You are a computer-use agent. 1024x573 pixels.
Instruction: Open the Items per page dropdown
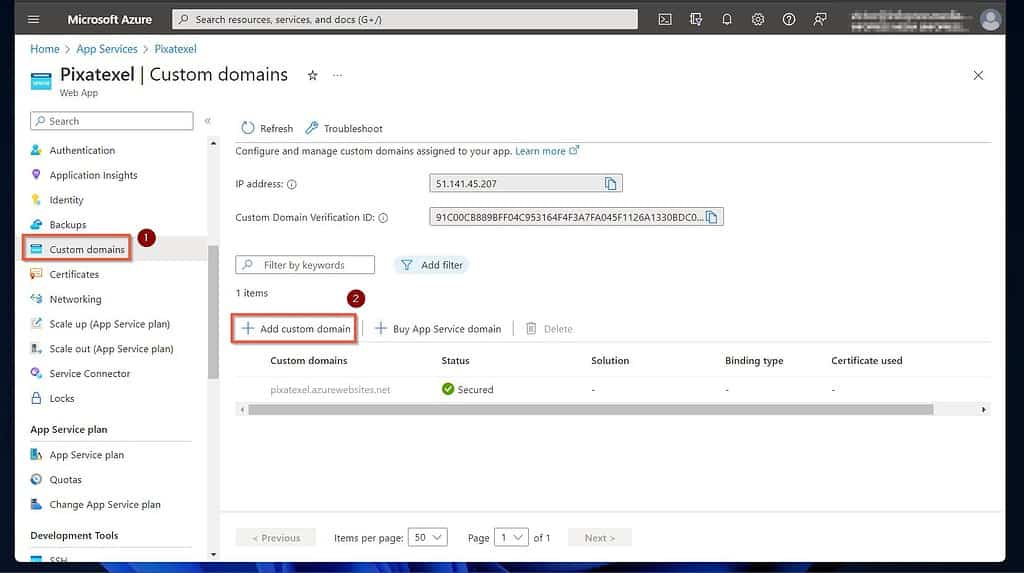428,537
